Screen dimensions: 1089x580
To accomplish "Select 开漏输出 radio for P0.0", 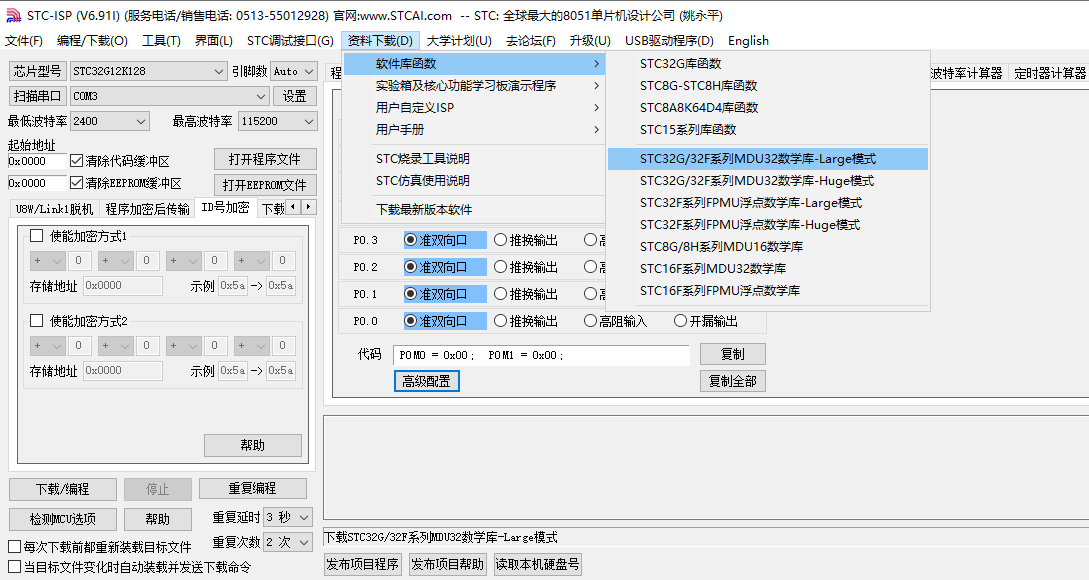I will click(681, 321).
